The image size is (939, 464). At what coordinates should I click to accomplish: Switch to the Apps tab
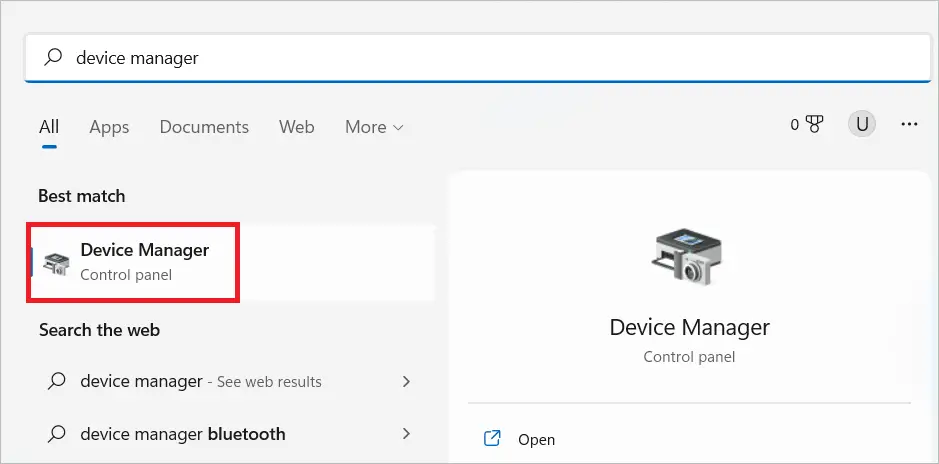pyautogui.click(x=109, y=127)
